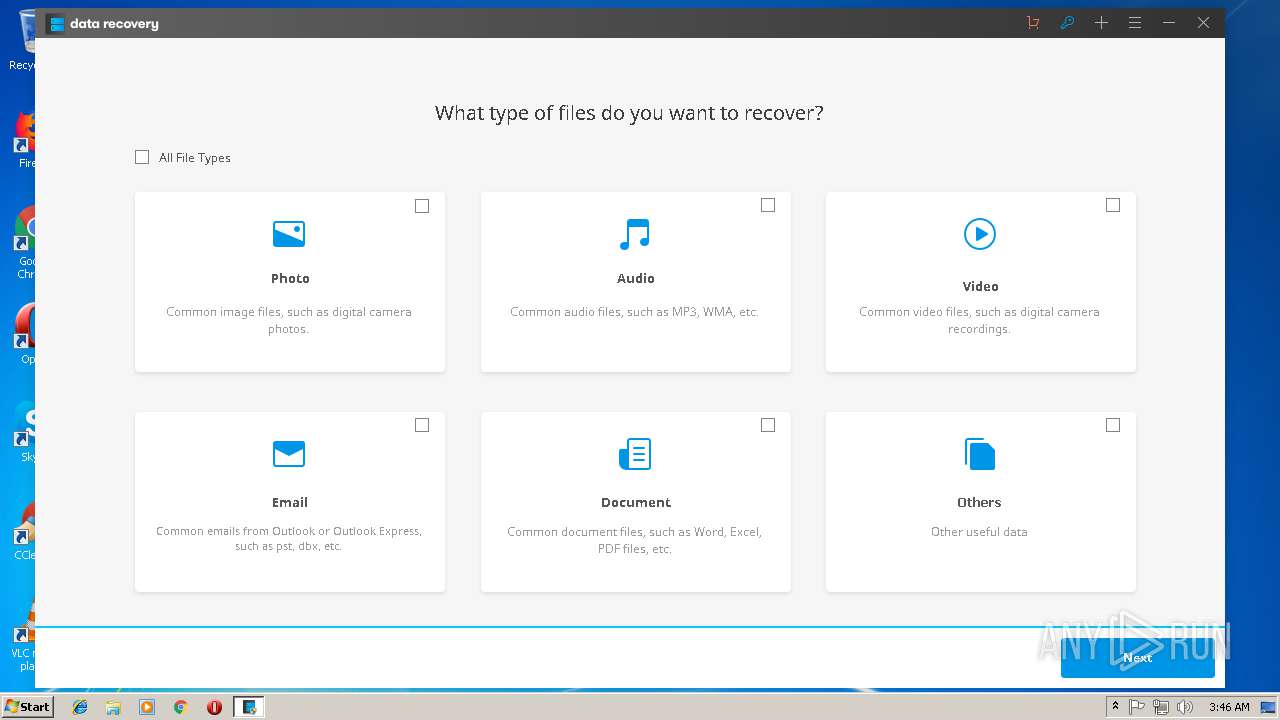Click the 'All File Types' label

(195, 158)
